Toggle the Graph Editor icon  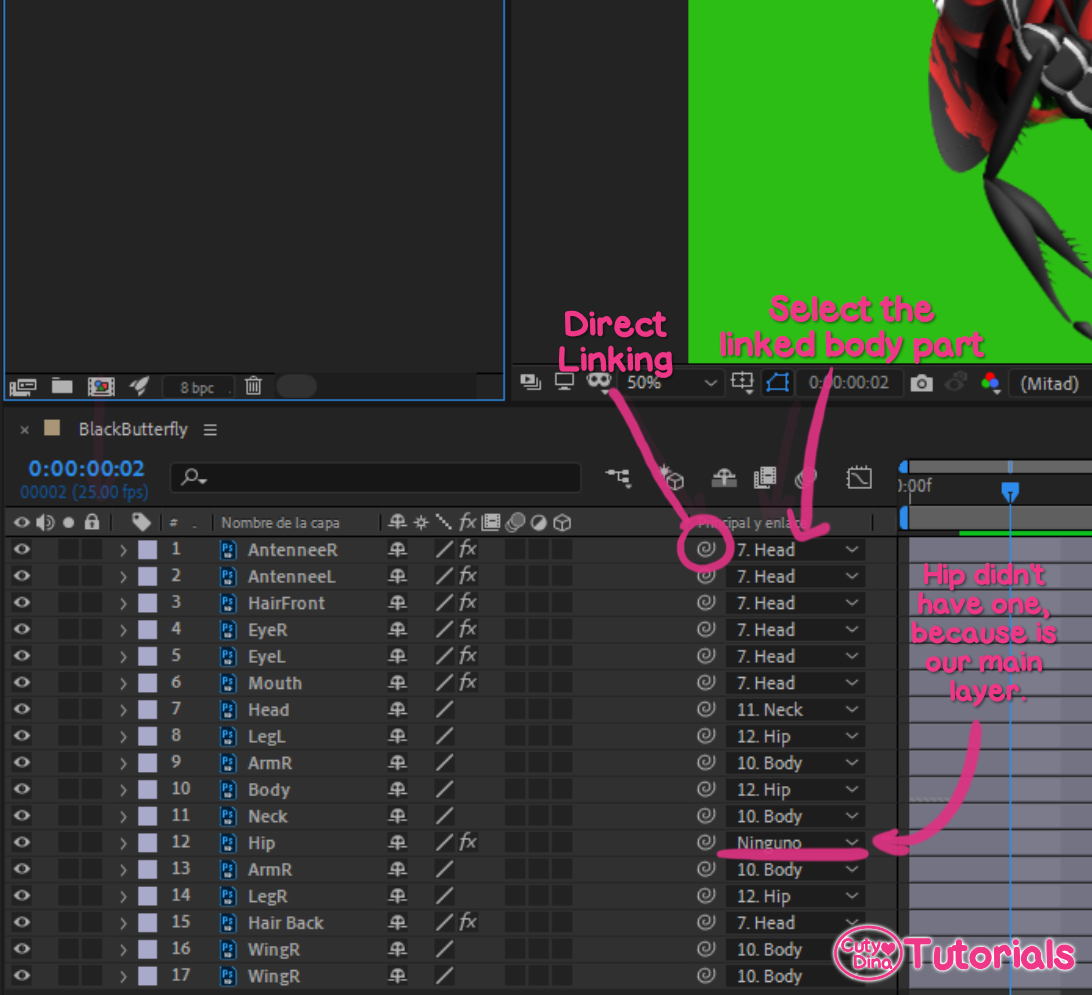pos(858,478)
